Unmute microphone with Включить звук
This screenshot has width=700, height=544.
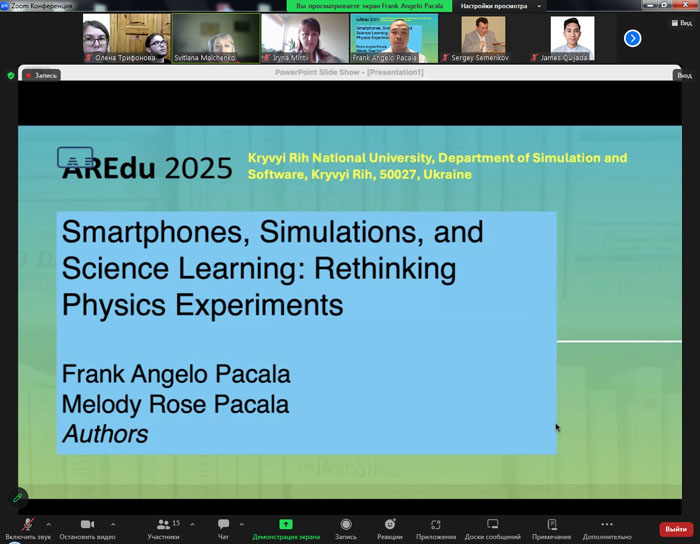tap(27, 526)
